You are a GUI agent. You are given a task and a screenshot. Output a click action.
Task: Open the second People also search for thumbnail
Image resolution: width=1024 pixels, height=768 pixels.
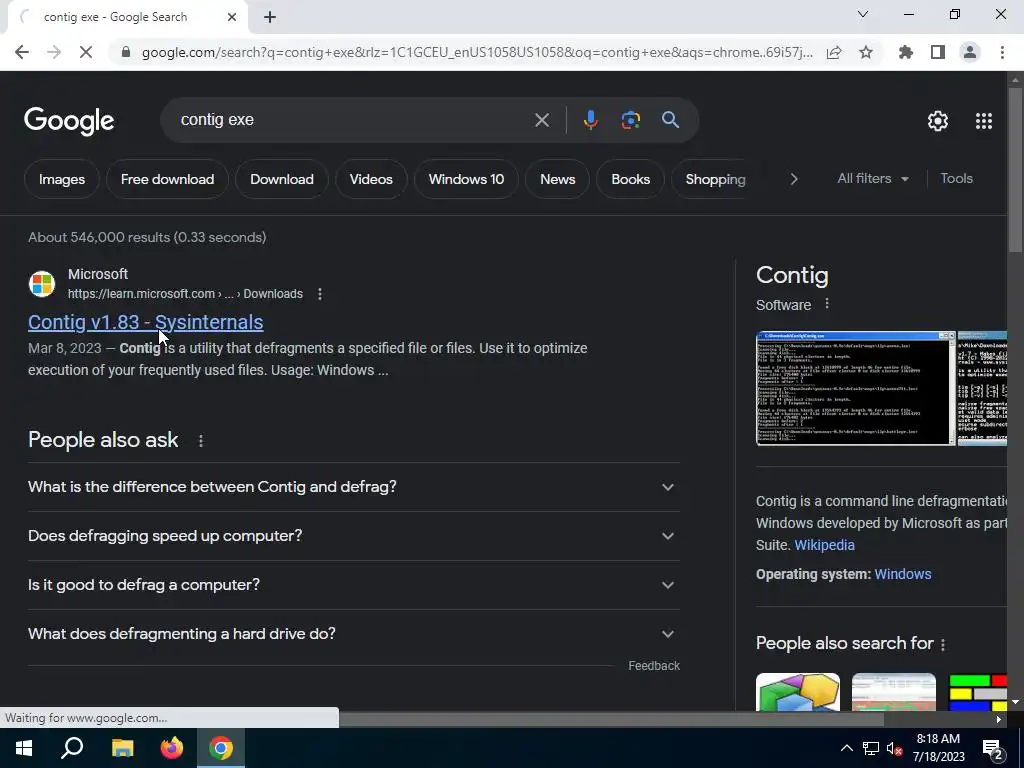894,692
